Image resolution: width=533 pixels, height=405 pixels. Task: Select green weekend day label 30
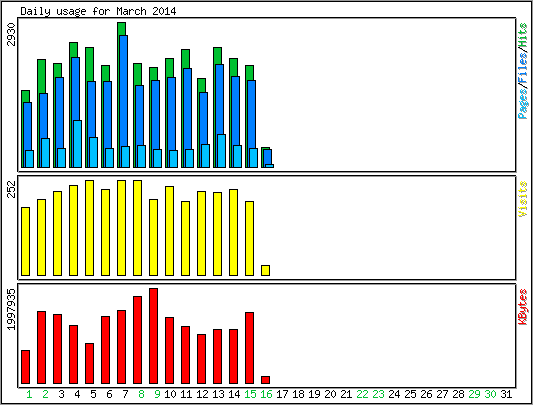tap(490, 394)
